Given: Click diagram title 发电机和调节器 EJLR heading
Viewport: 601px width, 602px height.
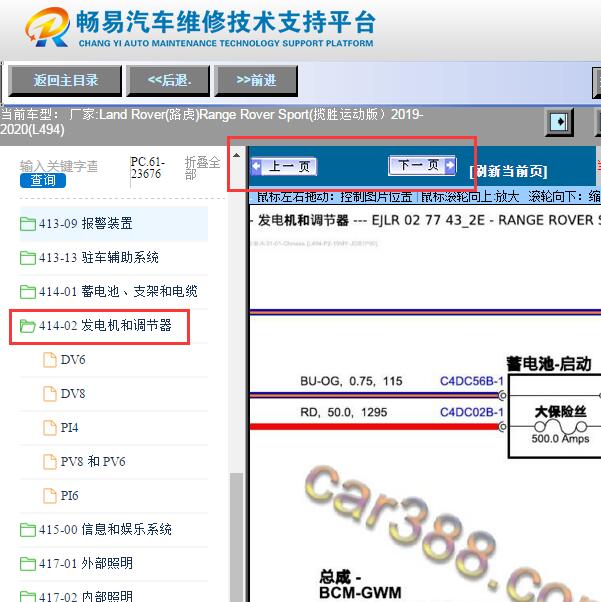Looking at the screenshot, I should 426,220.
